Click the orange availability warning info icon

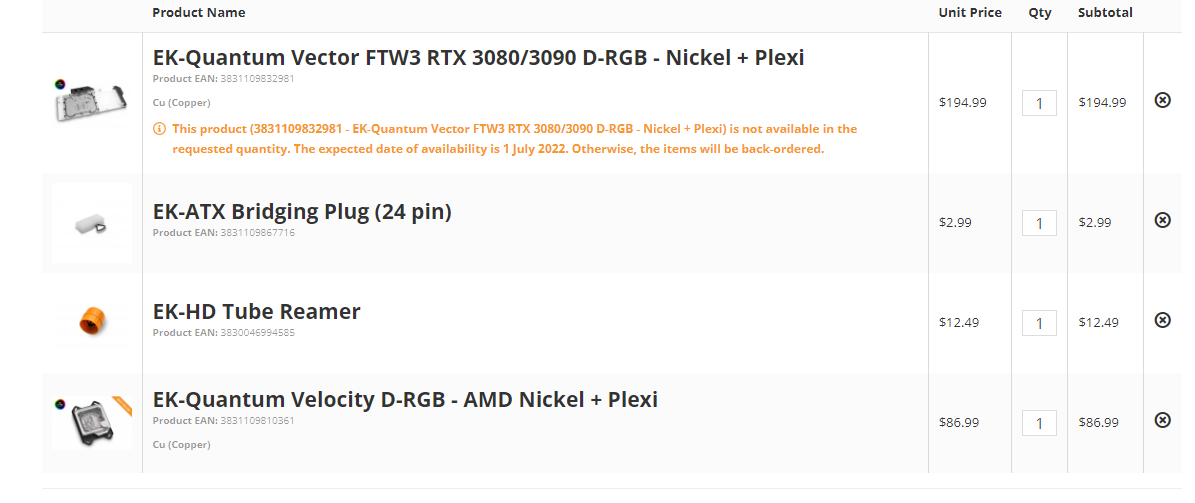click(x=159, y=129)
